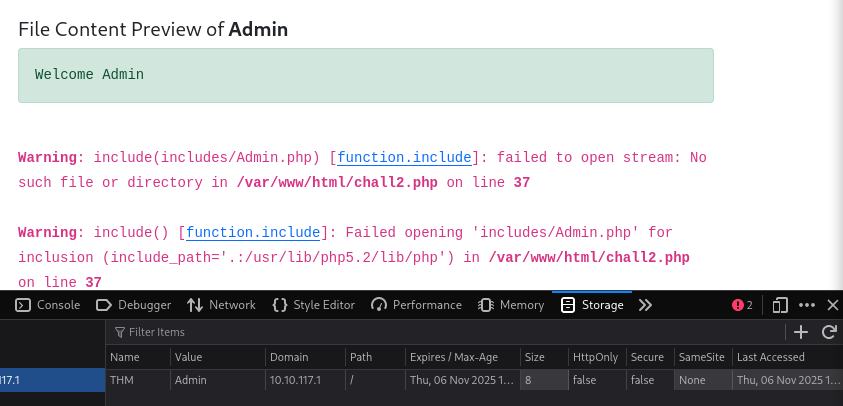
Task: Toggle responsive design mode icon
Action: click(780, 305)
